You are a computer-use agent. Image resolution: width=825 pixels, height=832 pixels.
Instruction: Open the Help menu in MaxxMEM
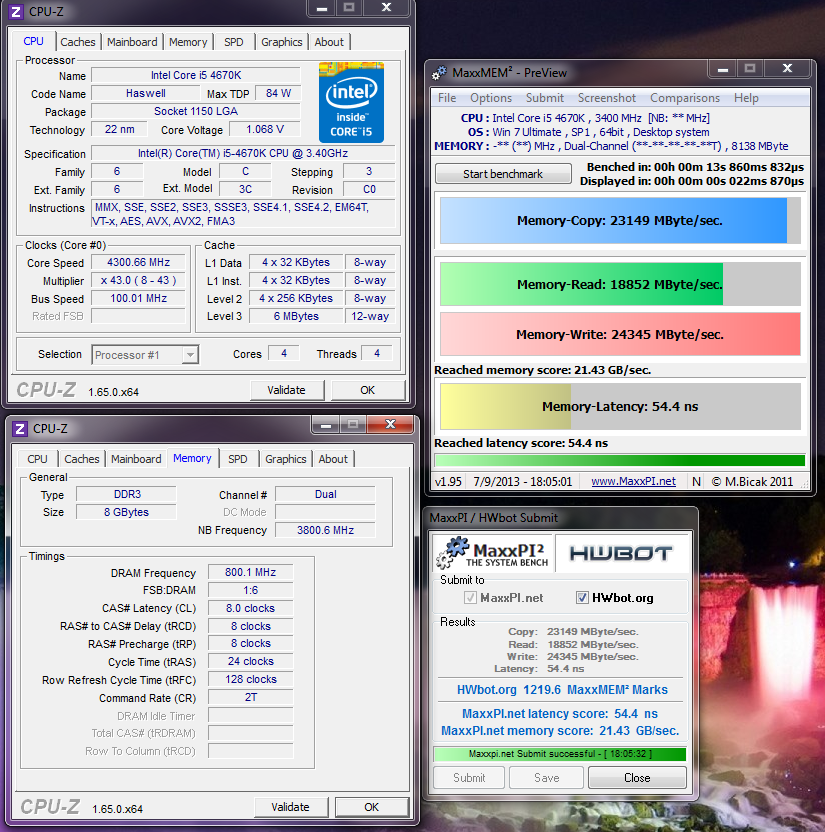[x=746, y=98]
